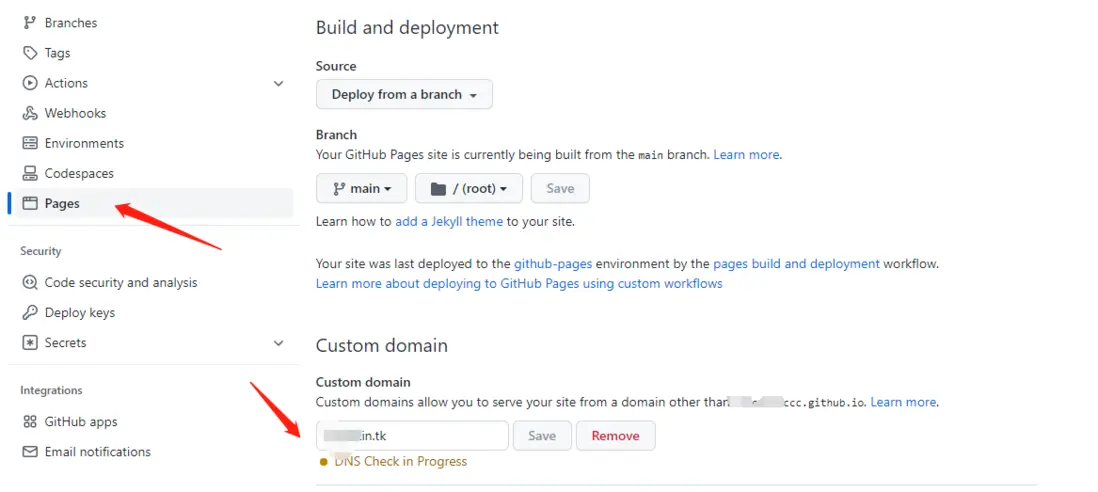Follow the github-pages environment link
Screen dimensions: 1098x492
coord(553,264)
